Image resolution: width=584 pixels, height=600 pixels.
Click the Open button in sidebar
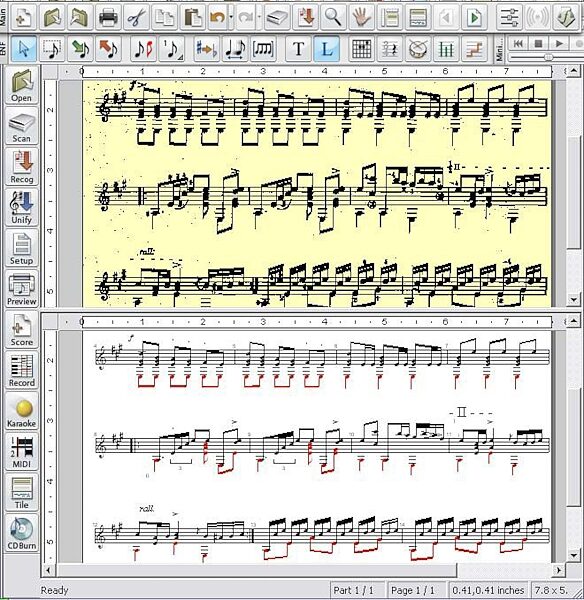21,86
